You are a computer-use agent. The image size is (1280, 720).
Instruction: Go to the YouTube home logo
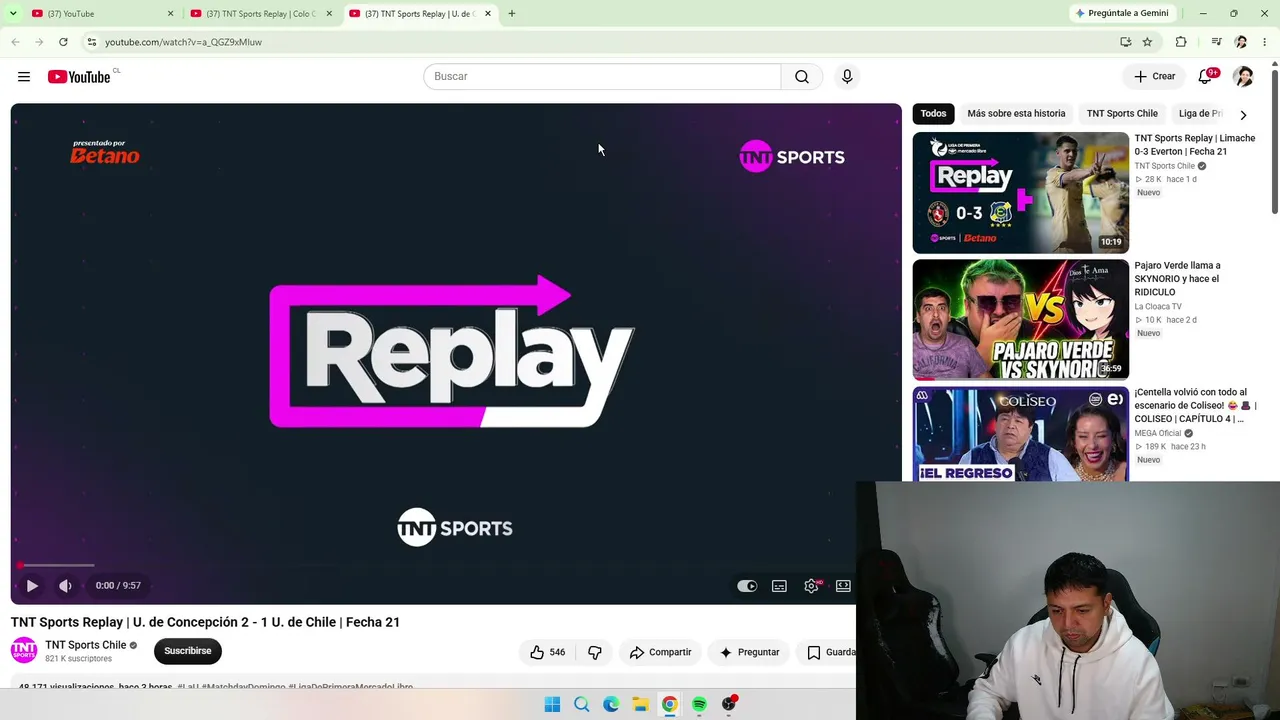[x=79, y=77]
